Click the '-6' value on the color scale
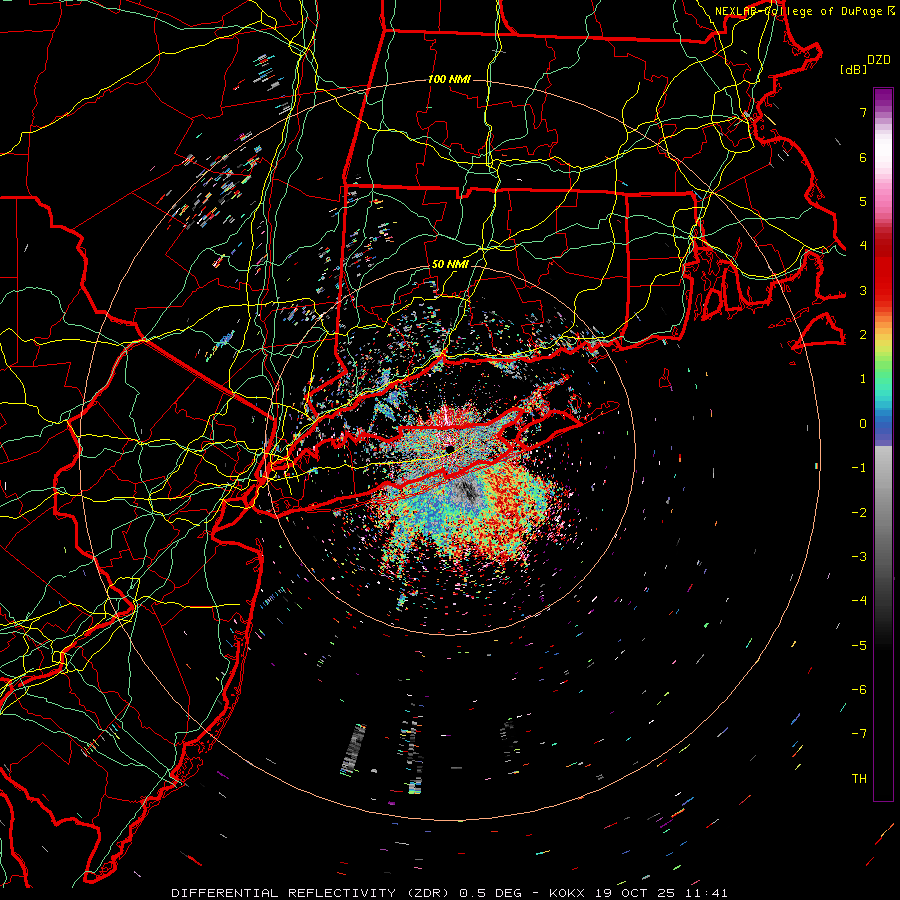 click(859, 690)
